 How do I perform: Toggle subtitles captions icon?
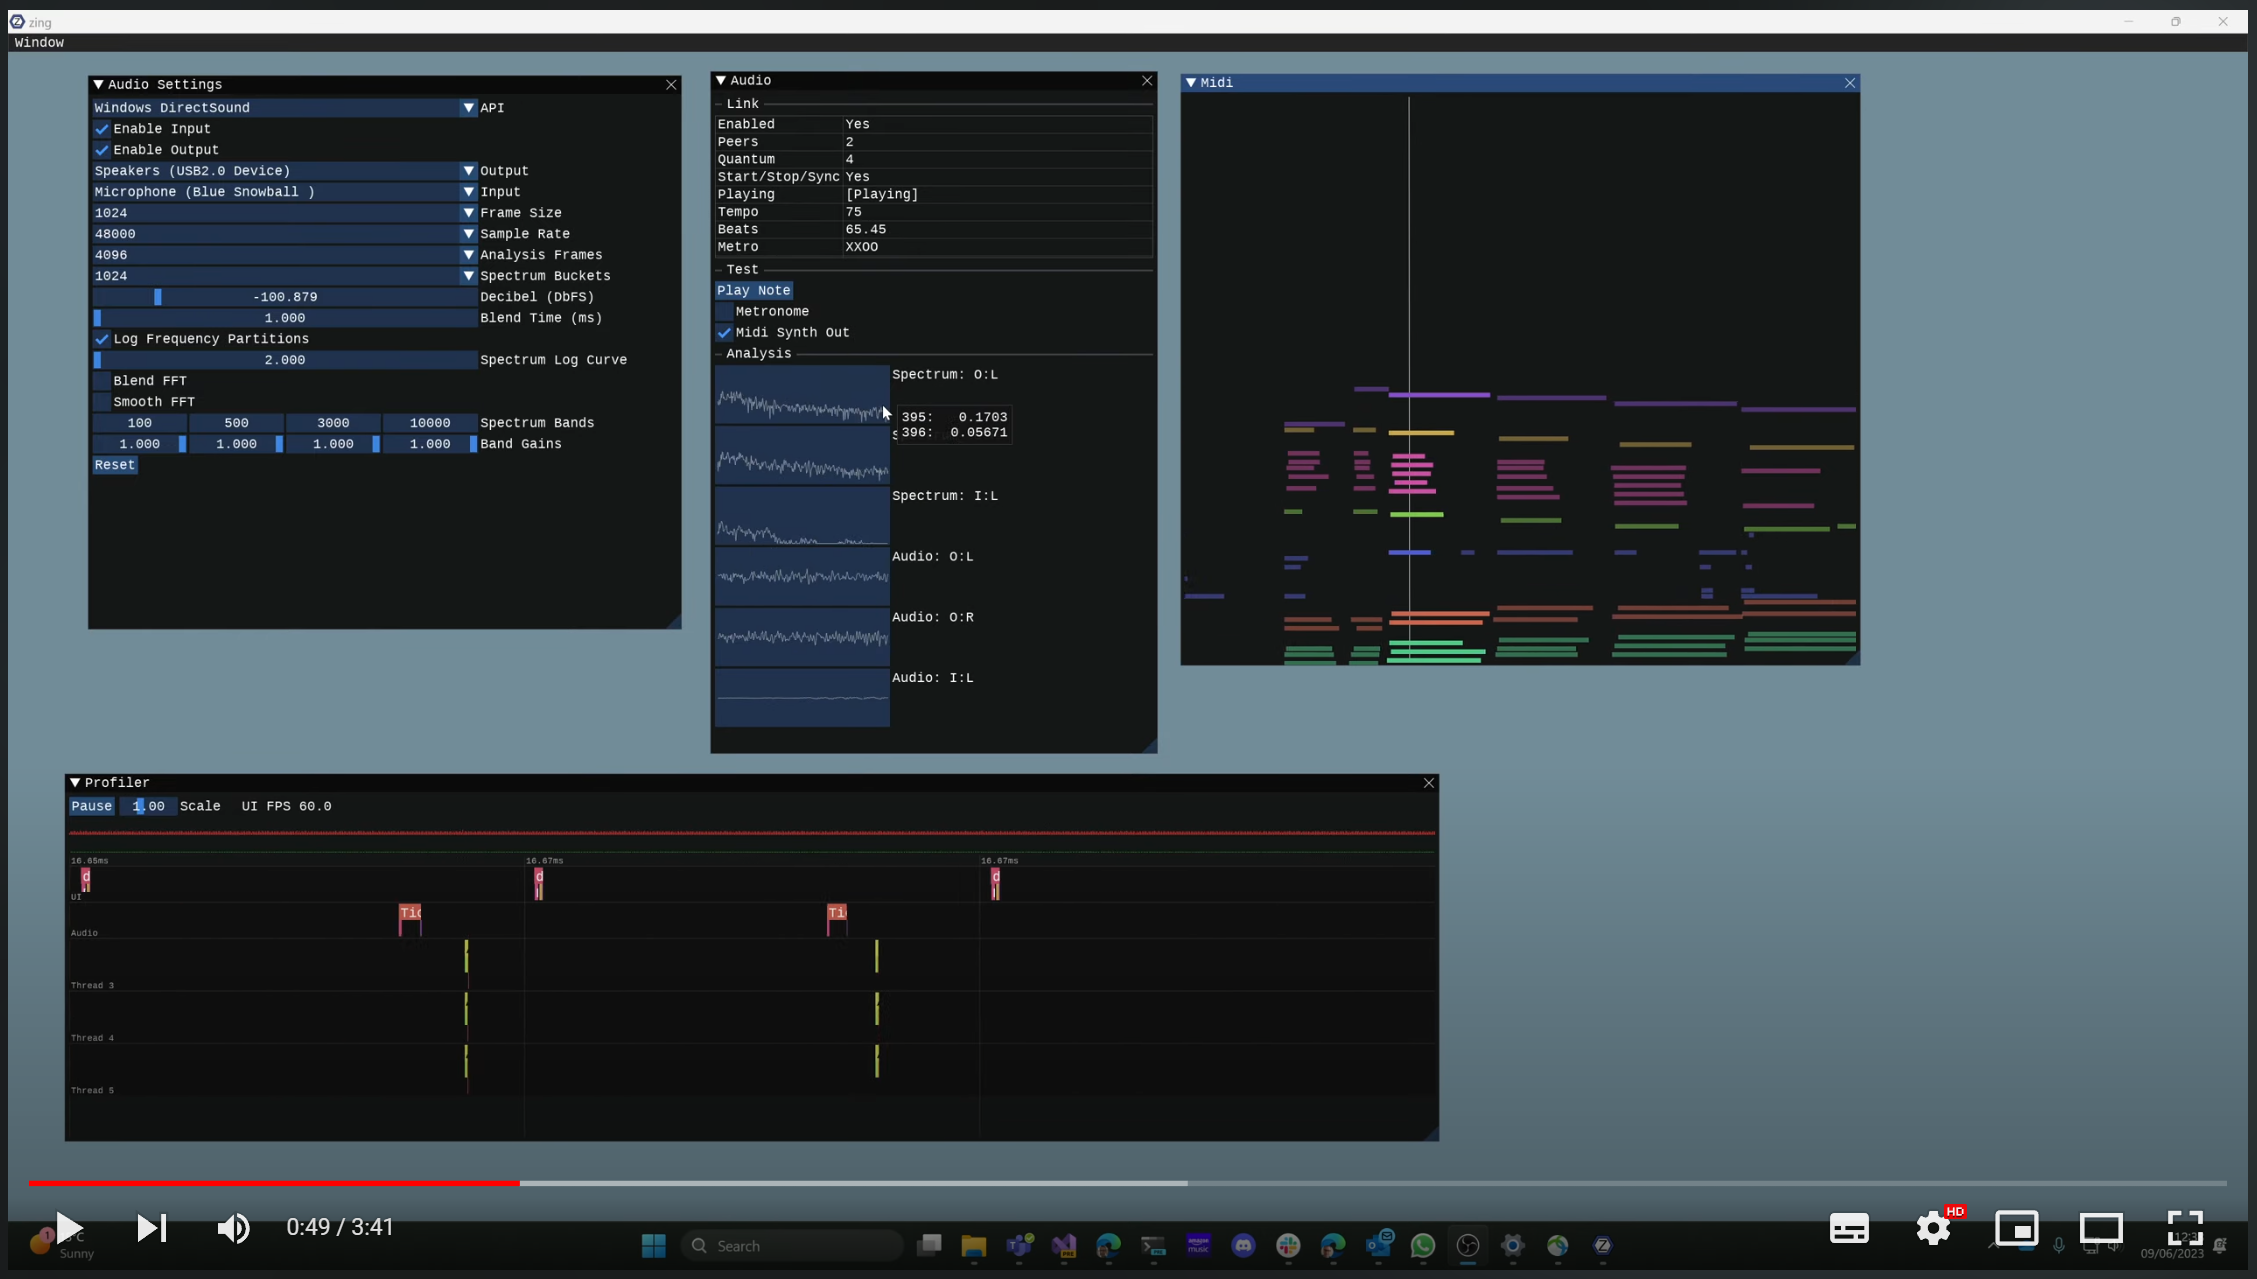click(x=1848, y=1228)
